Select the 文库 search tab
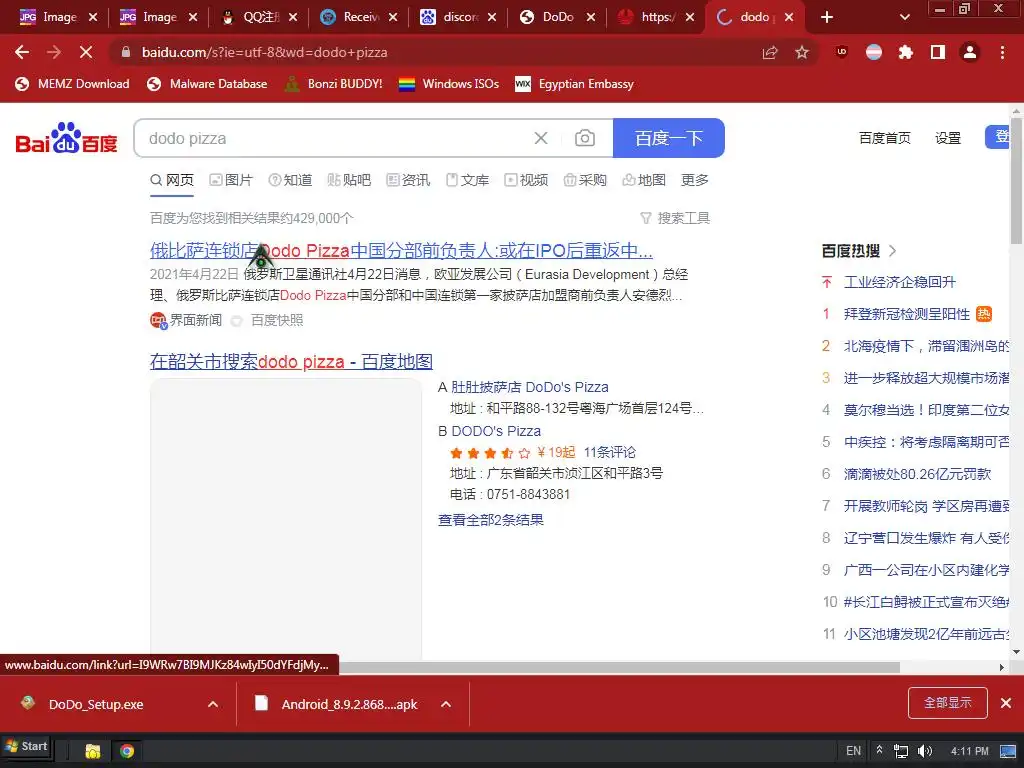This screenshot has width=1024, height=768. (x=468, y=180)
